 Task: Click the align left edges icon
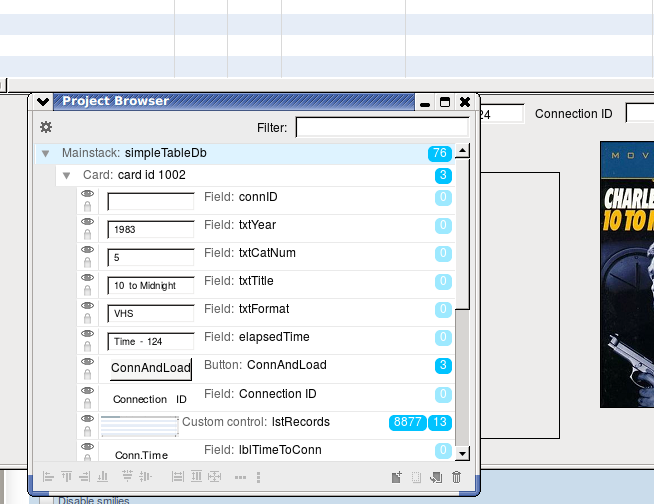48,477
